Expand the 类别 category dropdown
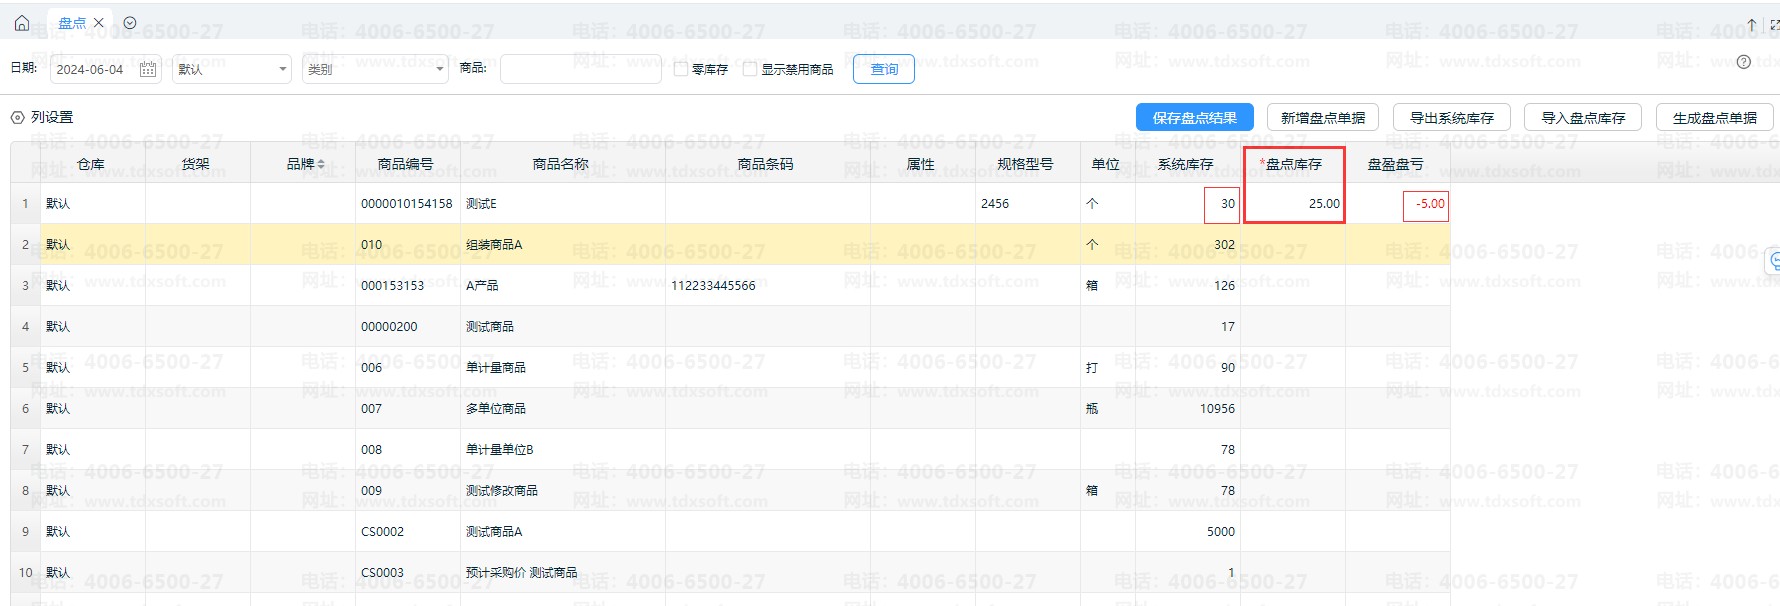The image size is (1780, 606). [375, 69]
